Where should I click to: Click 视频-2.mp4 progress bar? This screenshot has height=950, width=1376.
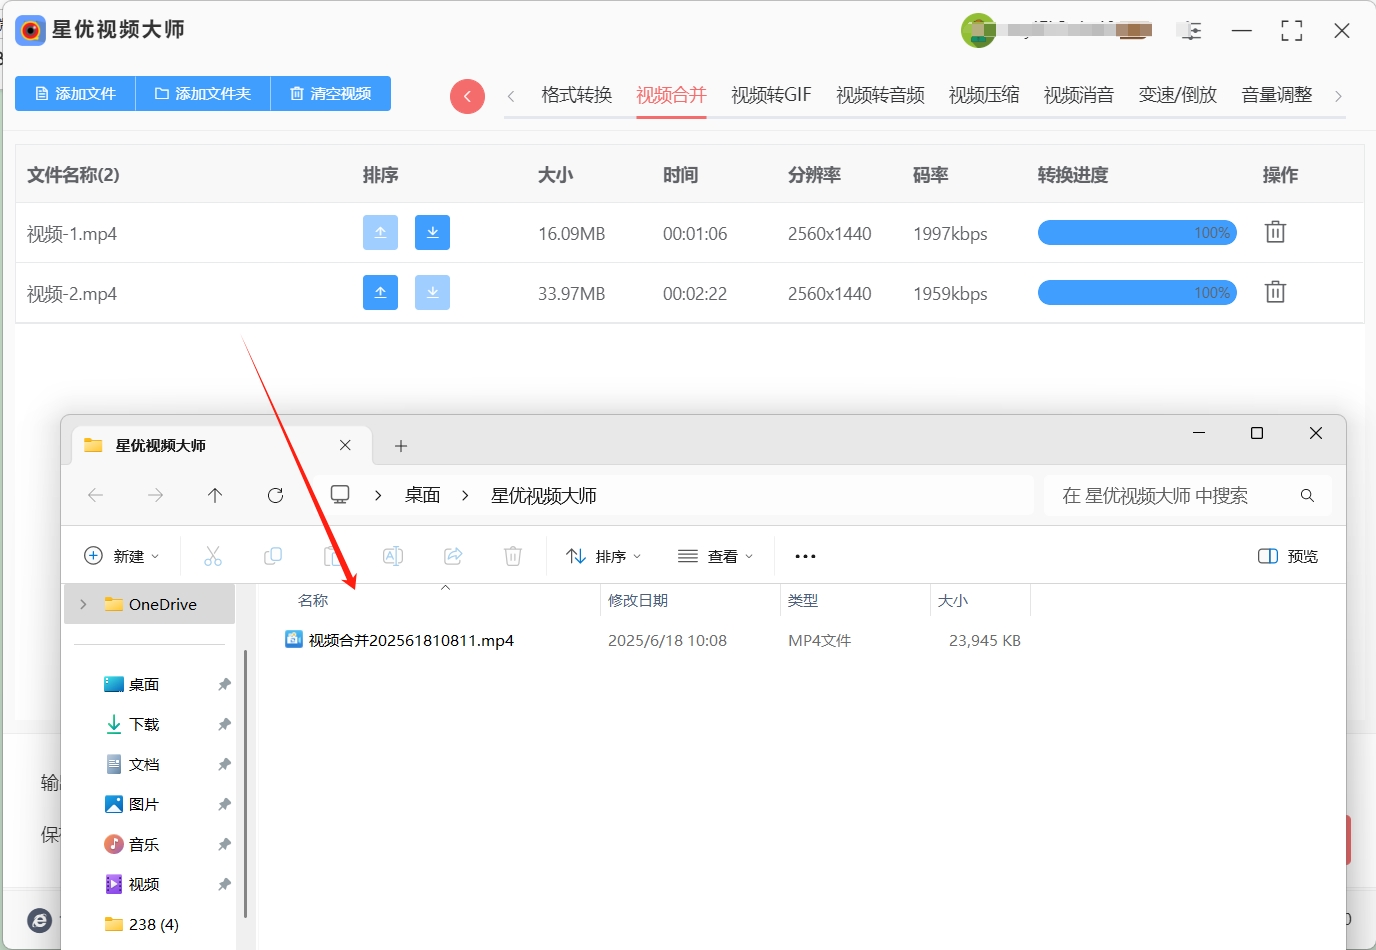click(1137, 292)
